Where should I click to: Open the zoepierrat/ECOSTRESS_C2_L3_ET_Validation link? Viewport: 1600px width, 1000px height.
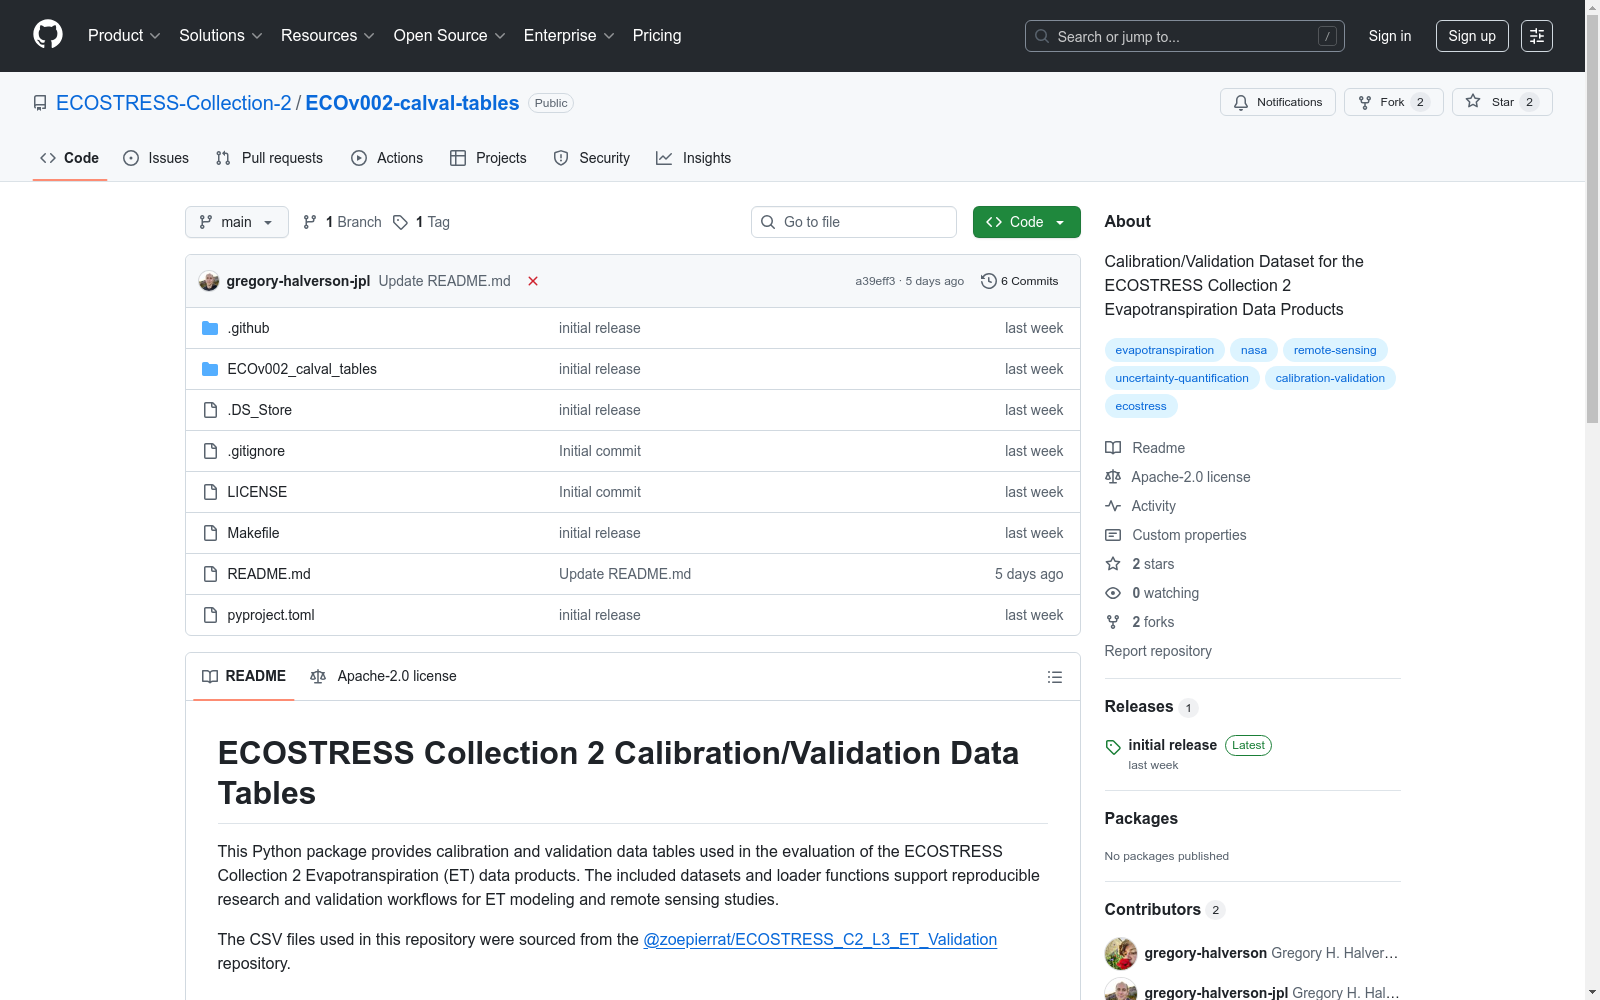coord(820,940)
